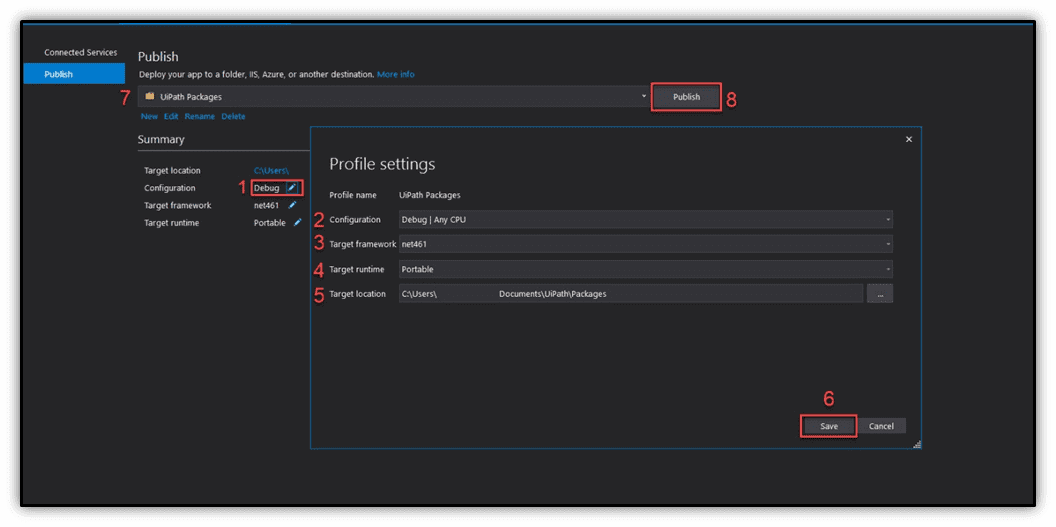Click the dialog resize grip corner
Screen dimensions: 1056x527
point(917,444)
